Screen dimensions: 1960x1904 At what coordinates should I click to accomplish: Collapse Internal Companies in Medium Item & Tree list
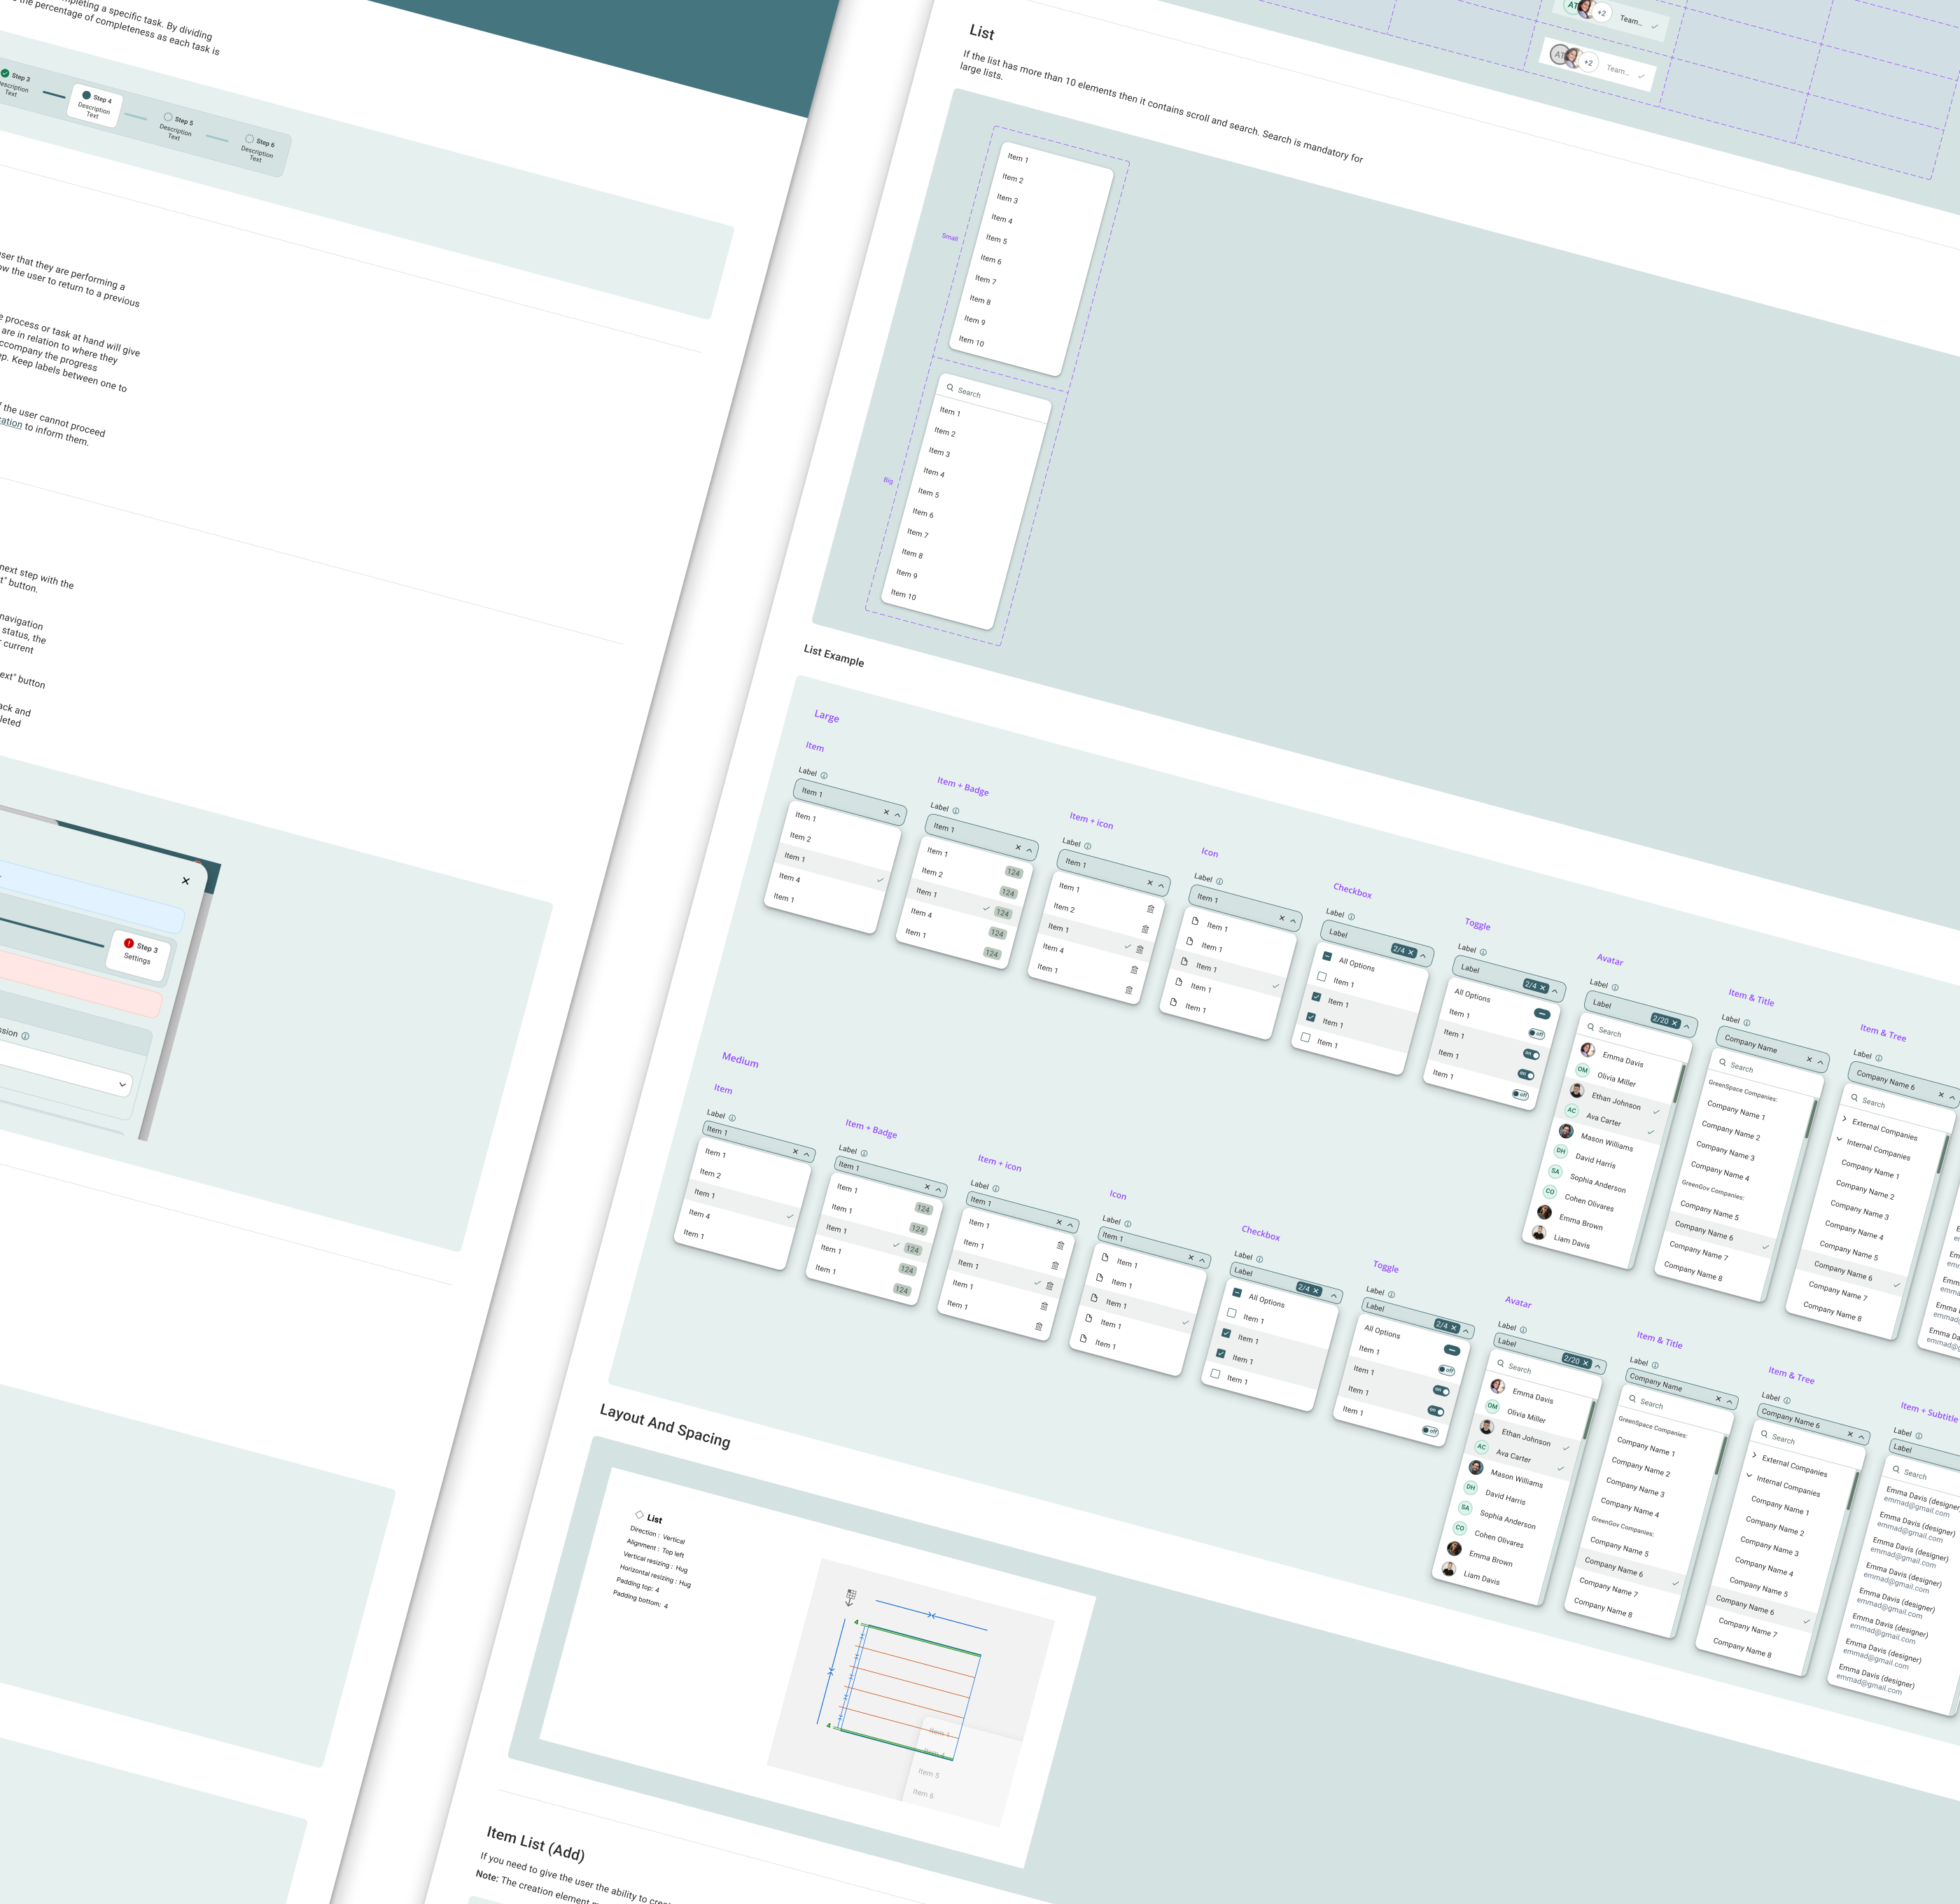[x=1749, y=1476]
